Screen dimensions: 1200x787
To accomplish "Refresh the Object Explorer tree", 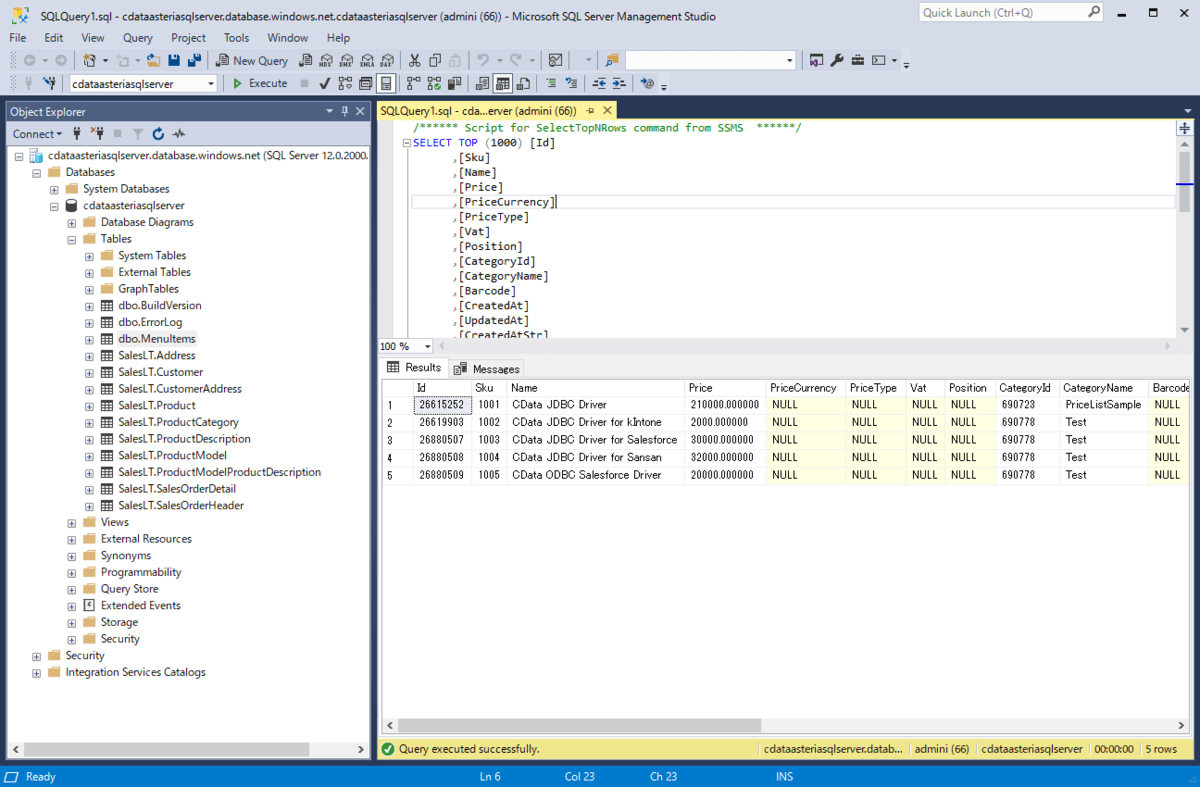I will [159, 134].
